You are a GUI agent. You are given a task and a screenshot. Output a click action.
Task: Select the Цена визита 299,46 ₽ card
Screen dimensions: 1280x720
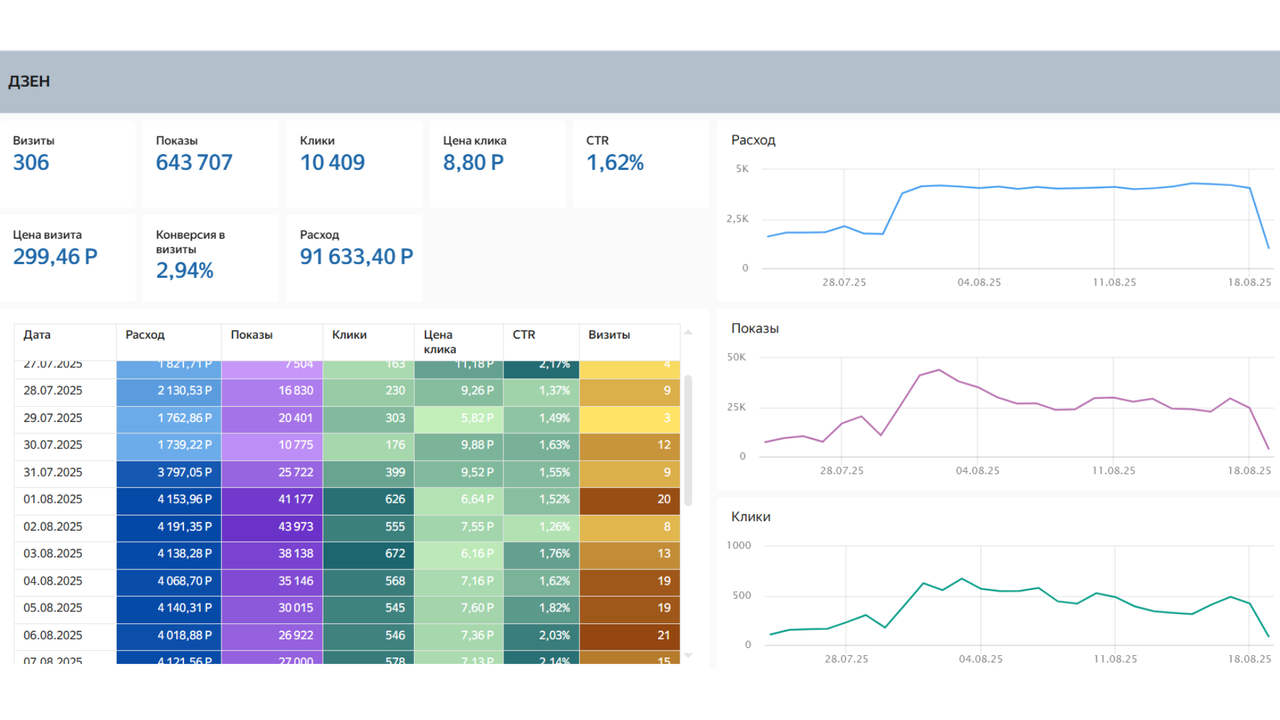click(x=68, y=257)
